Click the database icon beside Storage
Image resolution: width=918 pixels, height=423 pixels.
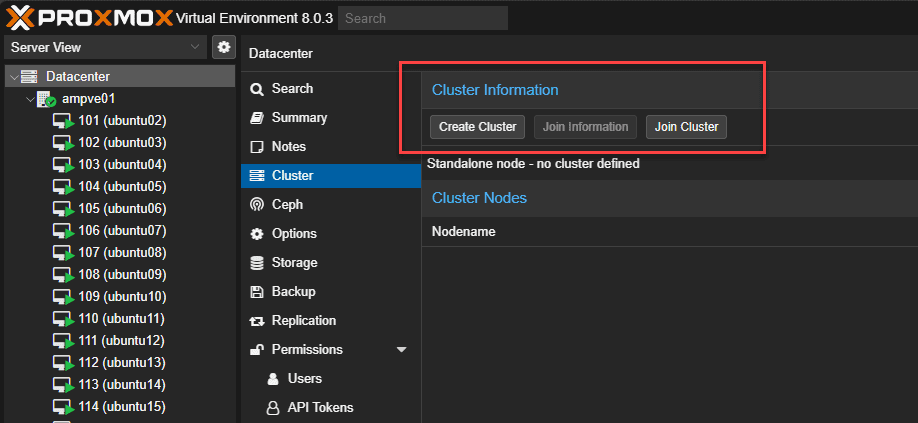[256, 263]
